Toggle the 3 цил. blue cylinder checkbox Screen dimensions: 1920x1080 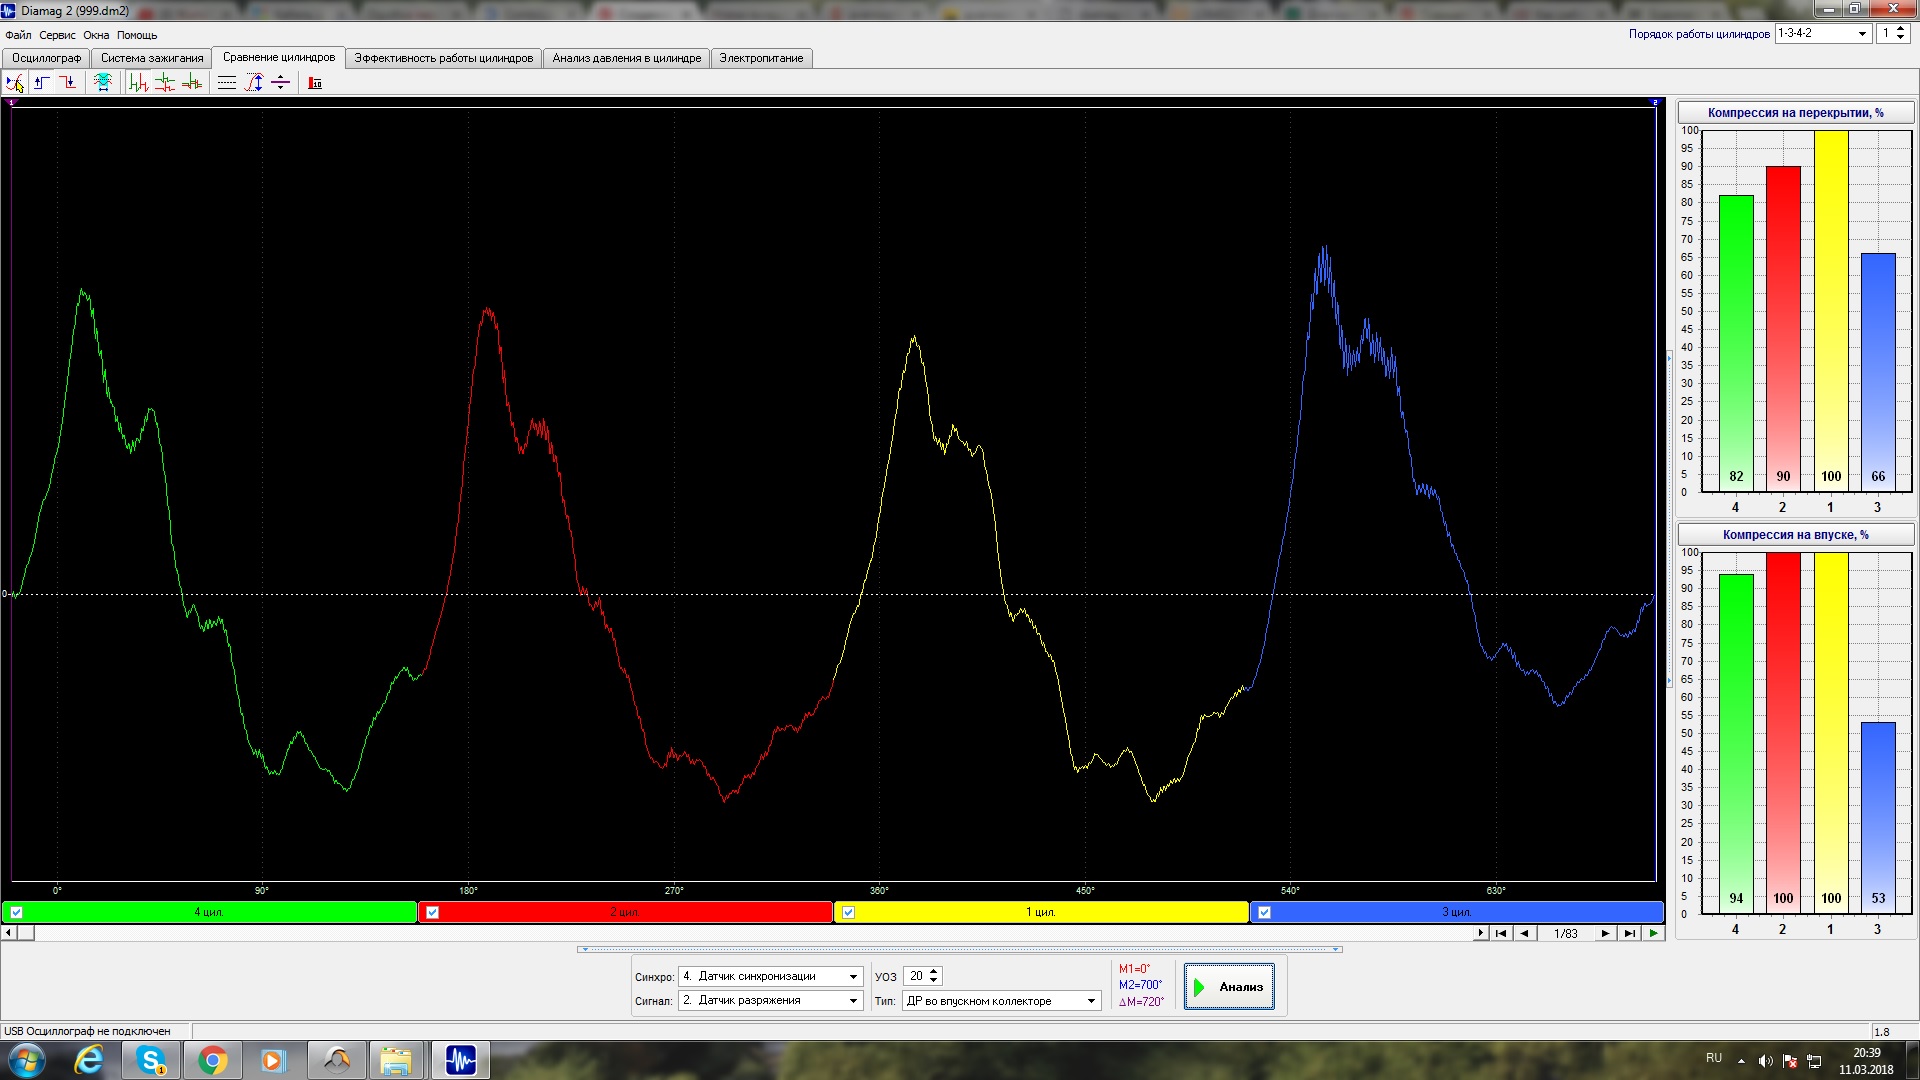[x=1264, y=912]
